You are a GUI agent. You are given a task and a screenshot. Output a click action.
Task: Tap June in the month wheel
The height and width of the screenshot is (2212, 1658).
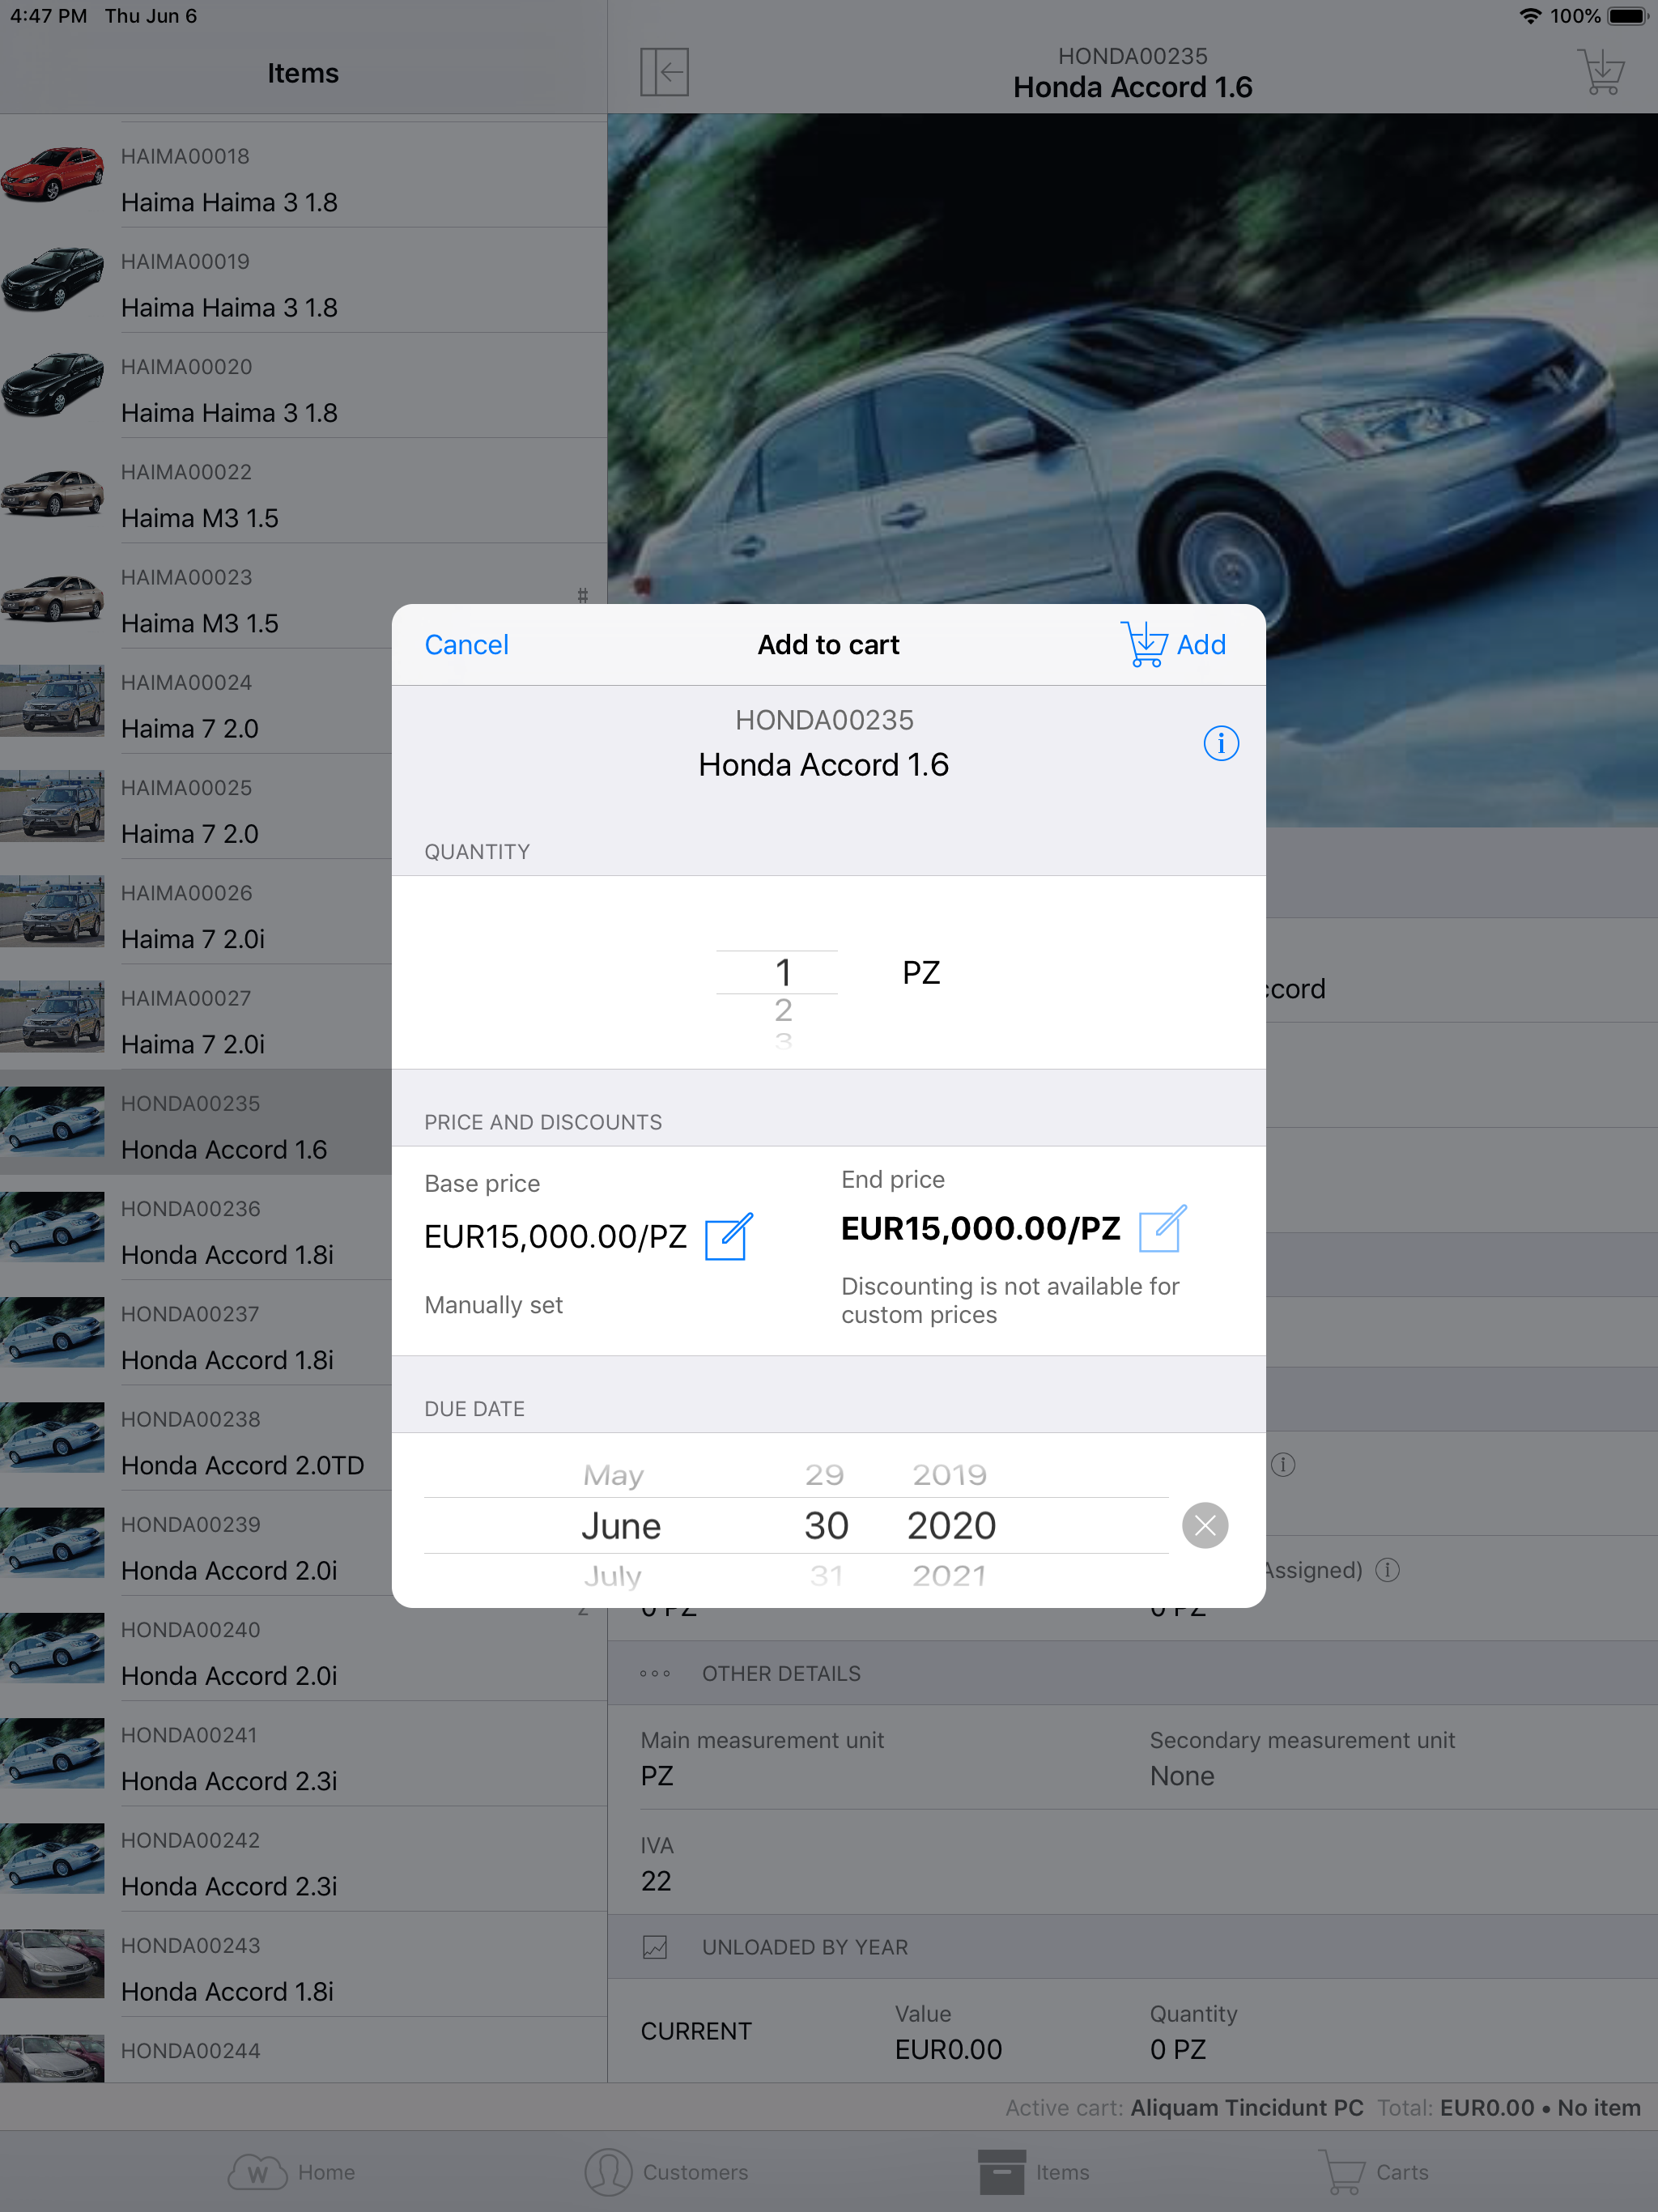pyautogui.click(x=621, y=1526)
